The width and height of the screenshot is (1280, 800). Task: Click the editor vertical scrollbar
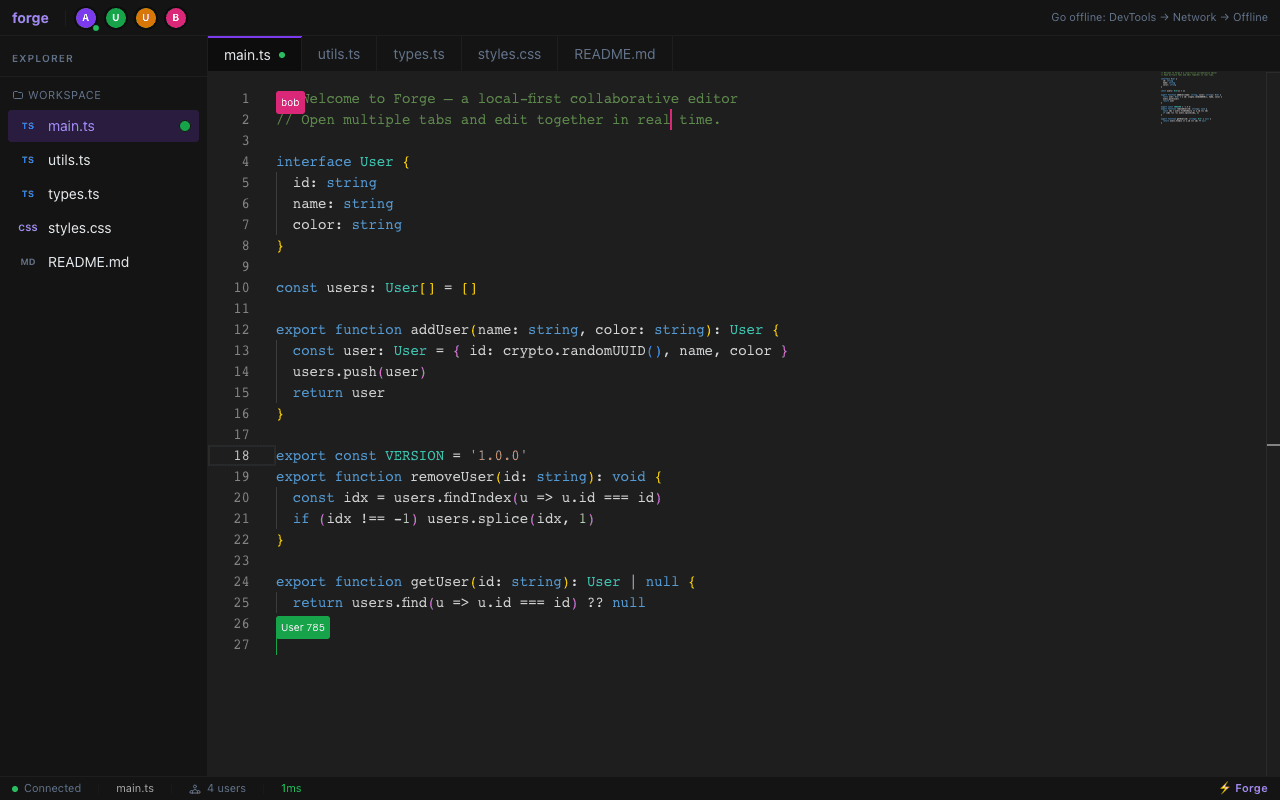pyautogui.click(x=1273, y=424)
